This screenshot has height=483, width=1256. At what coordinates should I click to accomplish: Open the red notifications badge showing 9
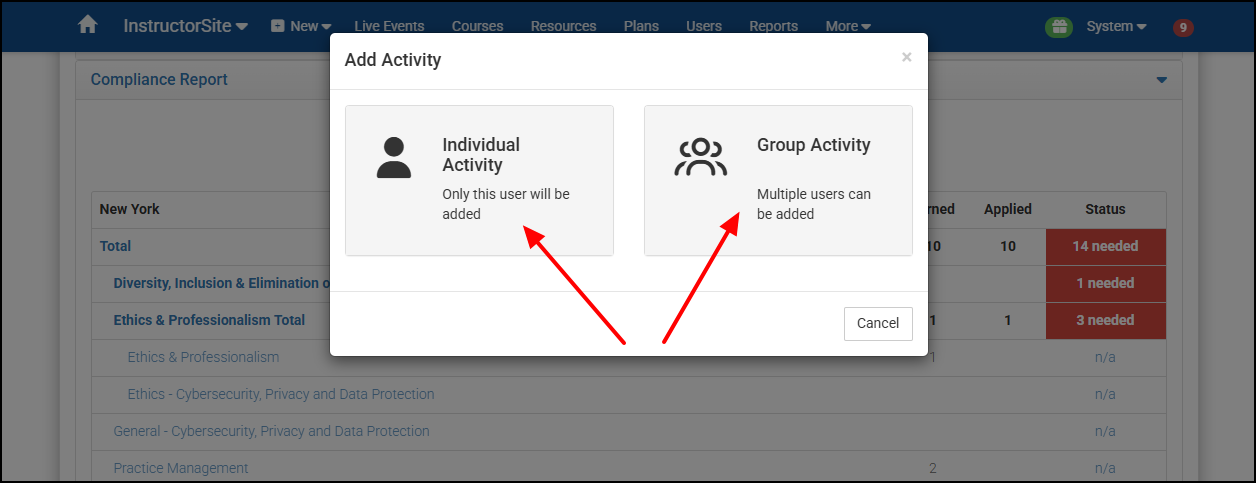[x=1183, y=27]
